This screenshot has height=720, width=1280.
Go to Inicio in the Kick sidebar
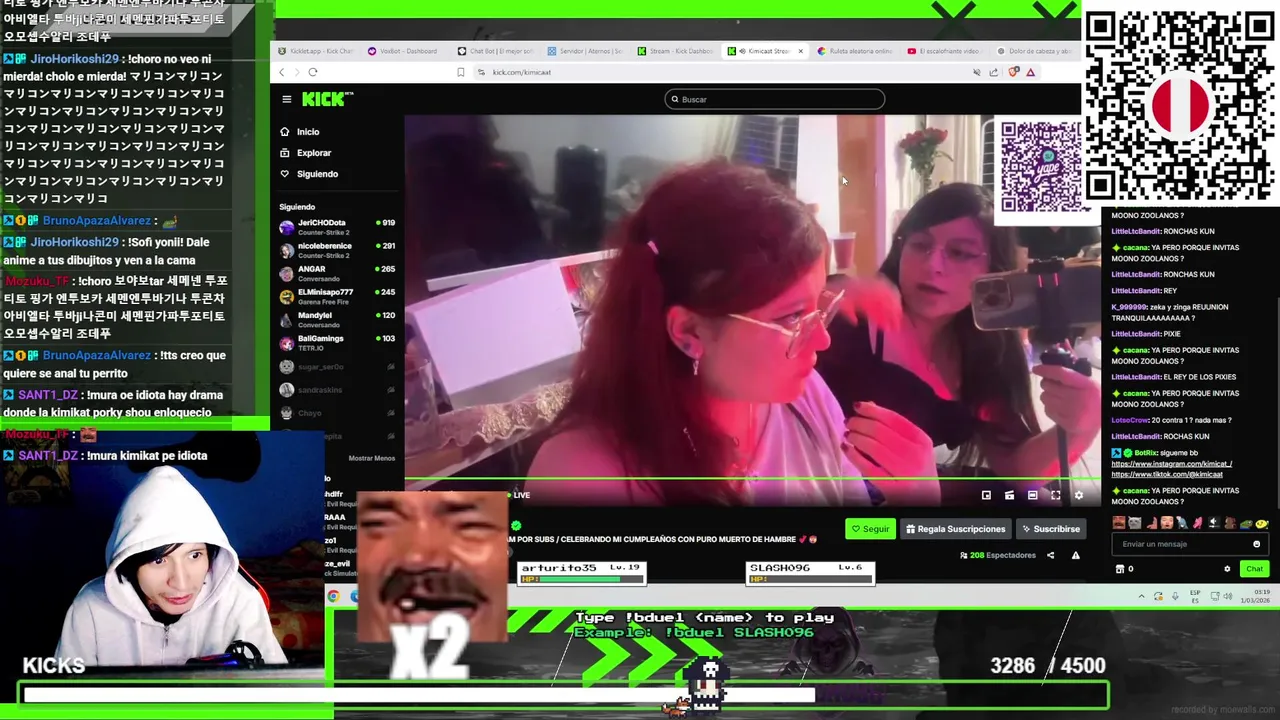pos(299,132)
